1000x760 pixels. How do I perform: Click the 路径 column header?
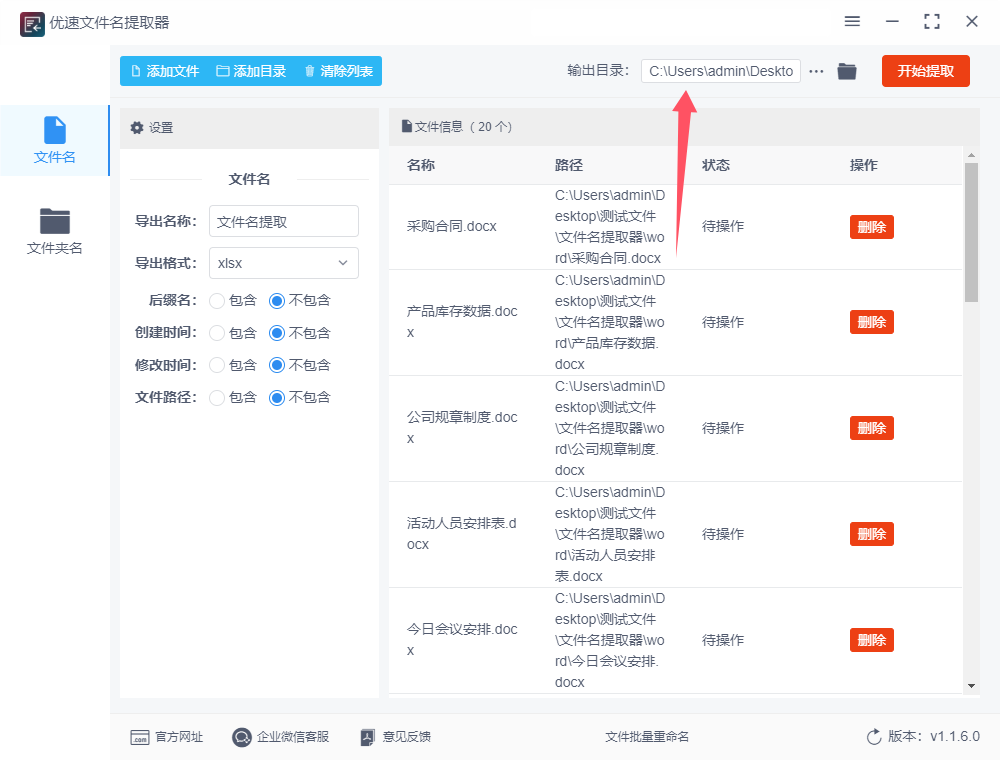569,165
